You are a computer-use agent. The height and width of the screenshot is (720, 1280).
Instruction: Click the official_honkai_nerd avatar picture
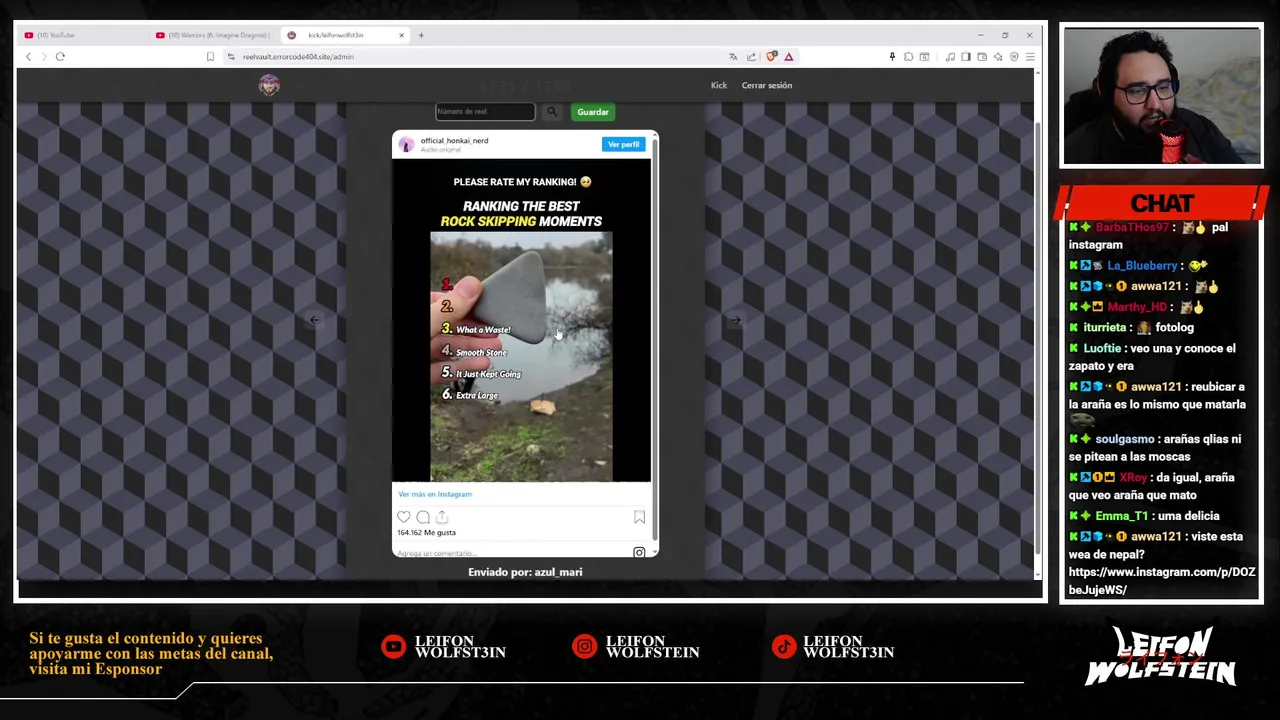click(406, 145)
